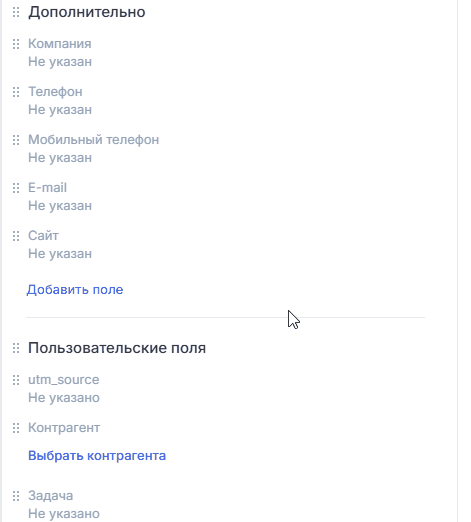Open the Выбрать контрагента link
The width and height of the screenshot is (471, 522).
pos(97,455)
